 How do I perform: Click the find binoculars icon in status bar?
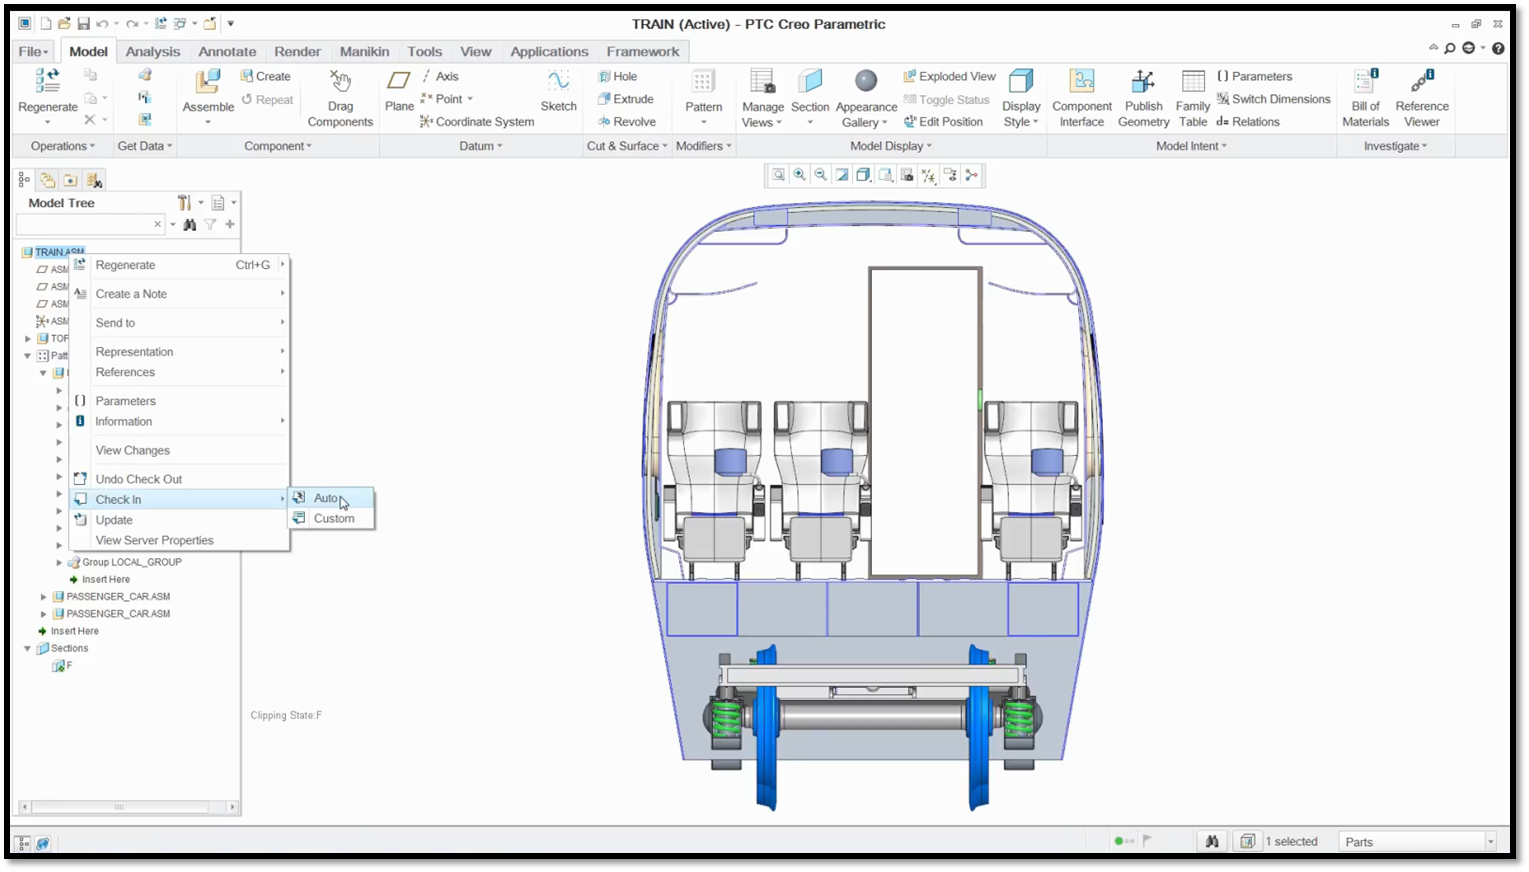(1212, 842)
